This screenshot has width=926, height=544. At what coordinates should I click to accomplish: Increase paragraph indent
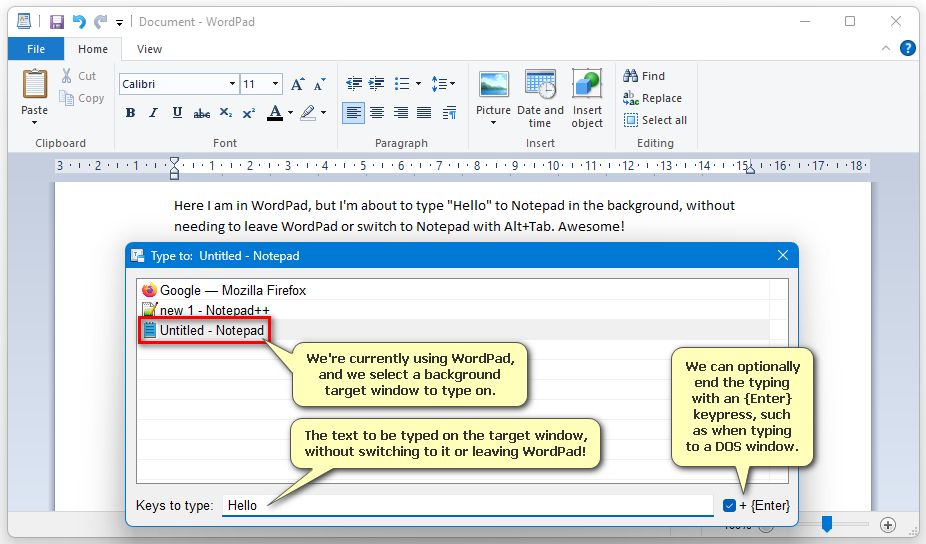pyautogui.click(x=376, y=84)
